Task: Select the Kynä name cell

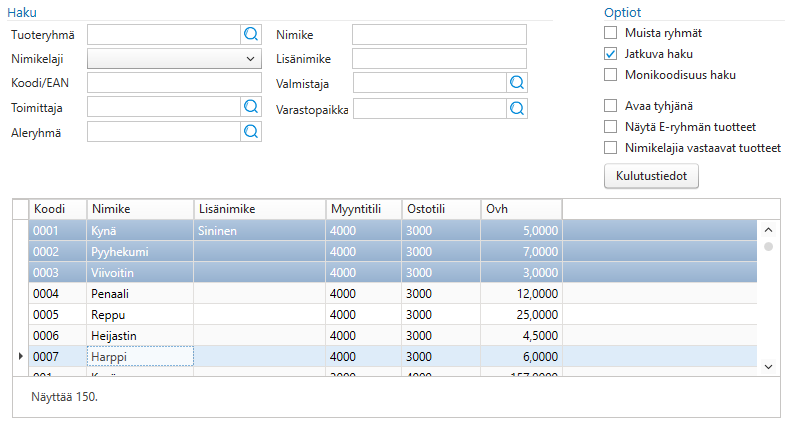Action: [140, 231]
